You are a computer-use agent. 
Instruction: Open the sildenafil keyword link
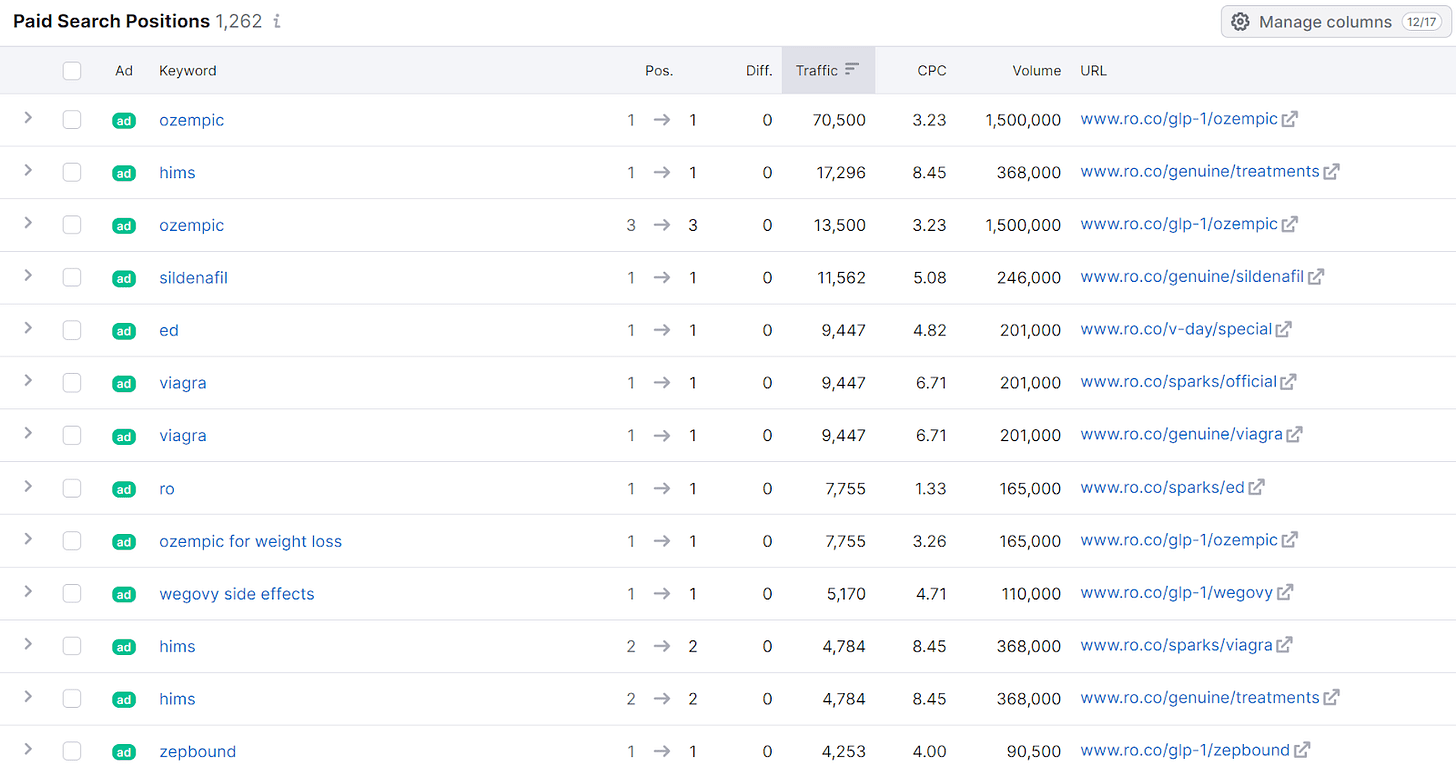click(193, 277)
